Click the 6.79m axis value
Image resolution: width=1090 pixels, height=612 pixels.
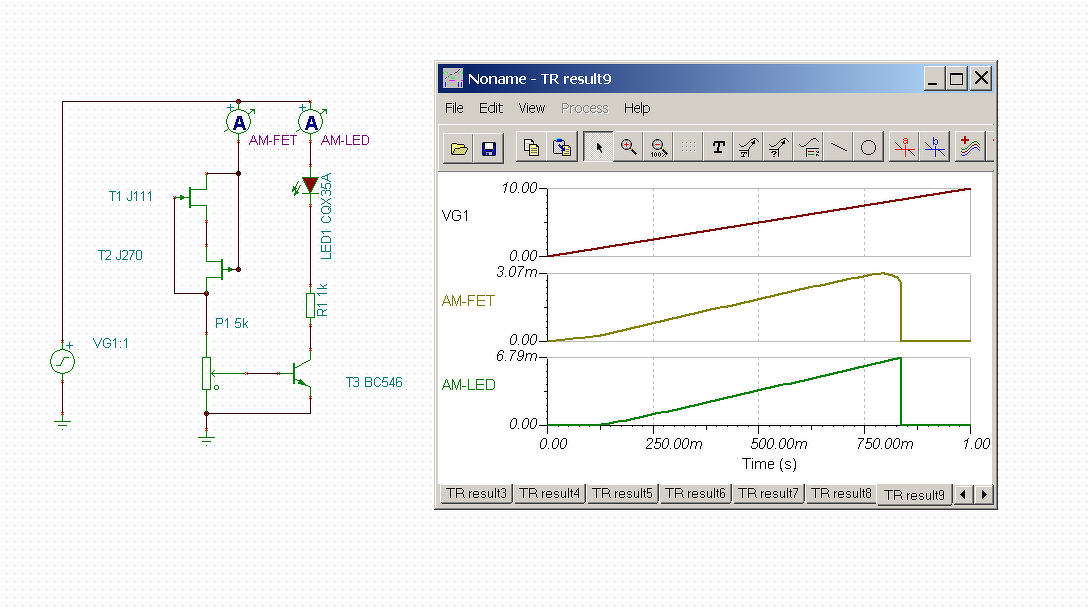516,356
